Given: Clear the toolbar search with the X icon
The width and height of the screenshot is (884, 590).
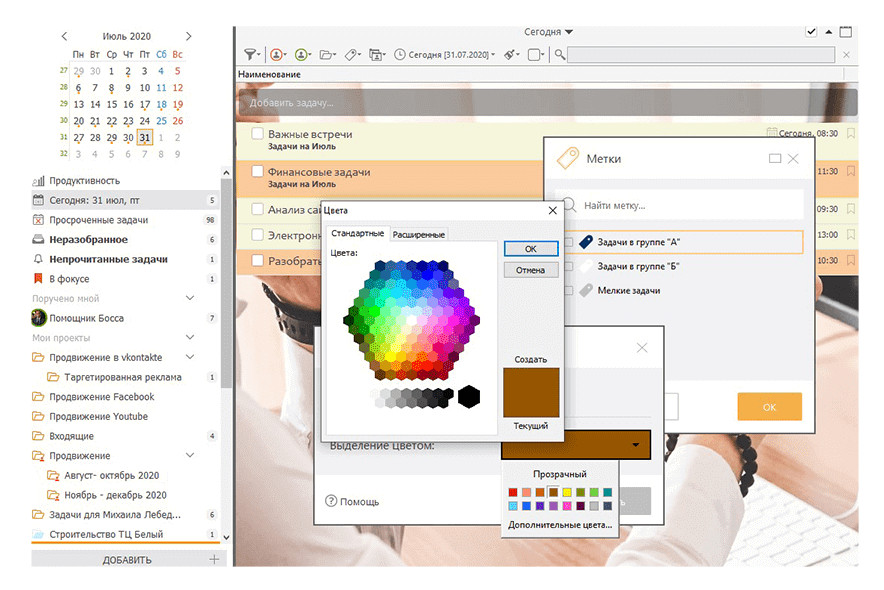Looking at the screenshot, I should [846, 55].
